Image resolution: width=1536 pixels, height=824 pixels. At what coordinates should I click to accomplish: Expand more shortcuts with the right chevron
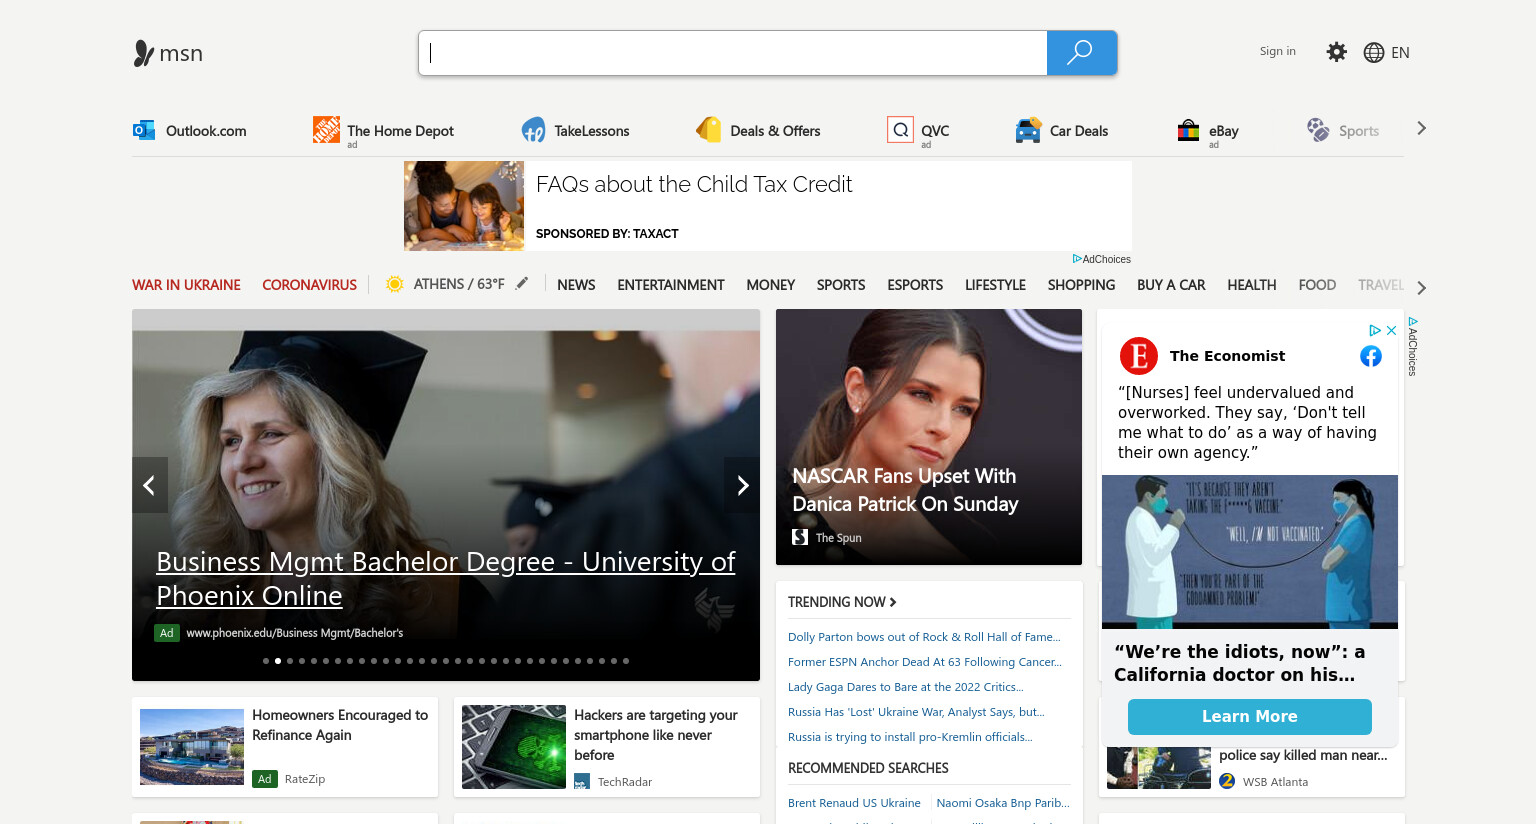pos(1421,128)
